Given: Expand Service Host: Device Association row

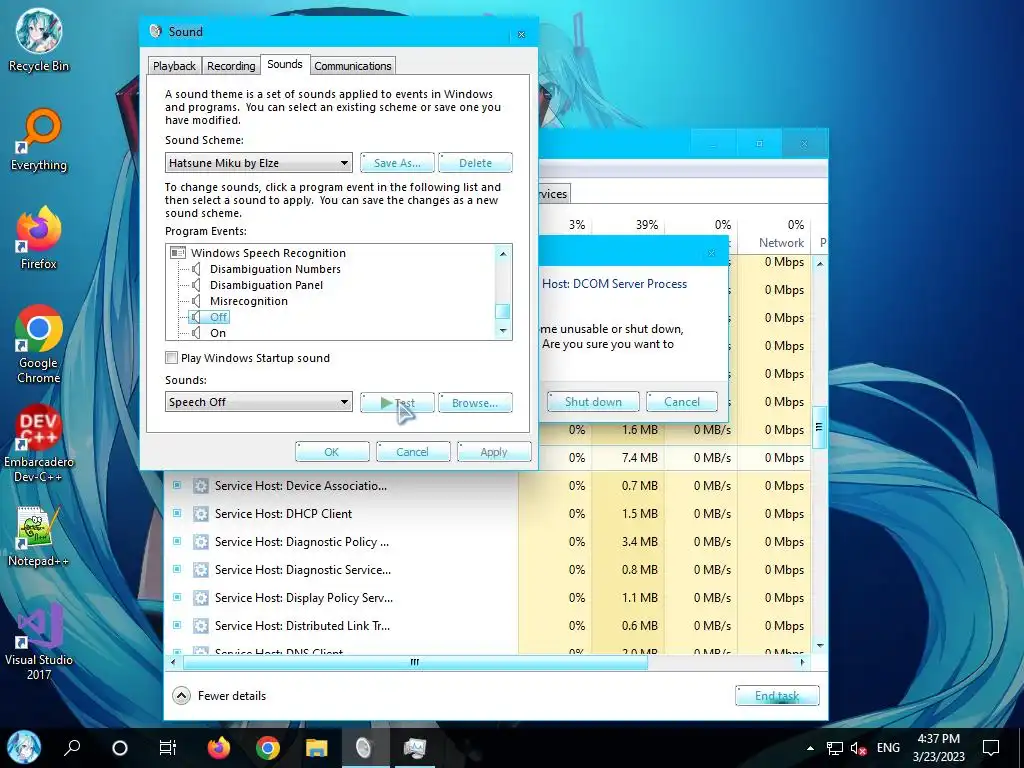Looking at the screenshot, I should (x=177, y=485).
